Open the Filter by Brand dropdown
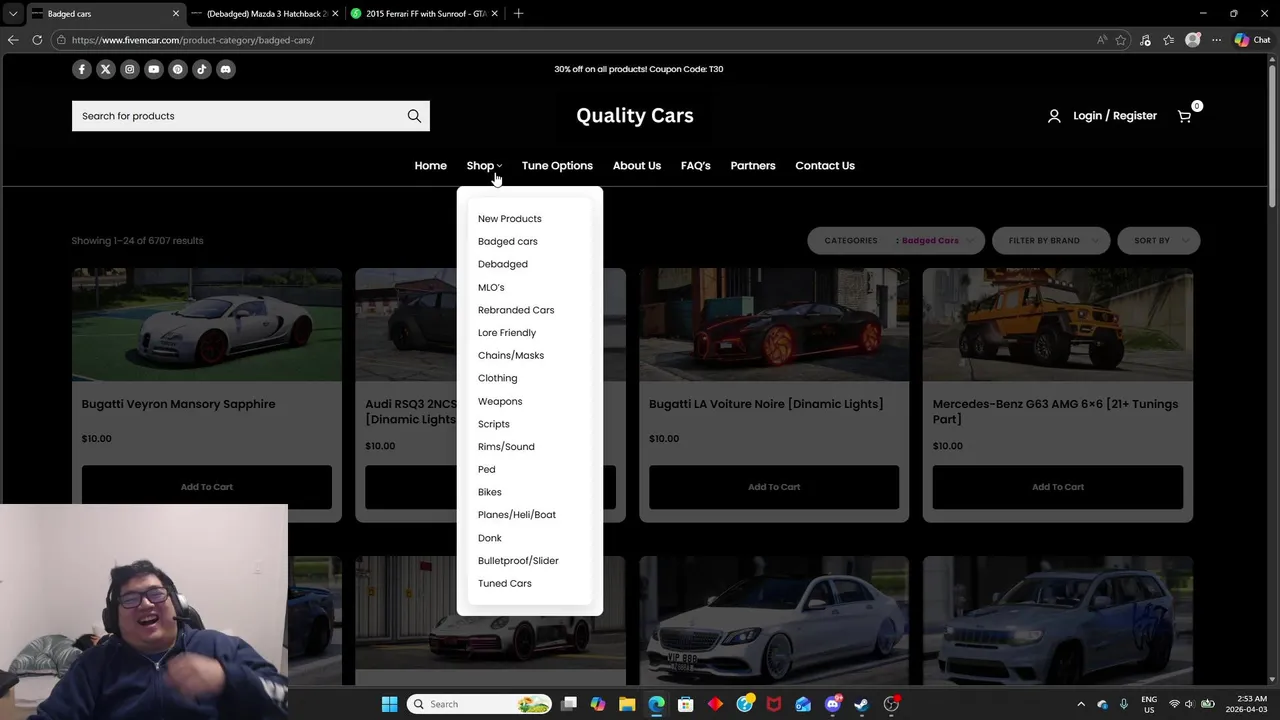This screenshot has width=1280, height=720. click(1053, 240)
